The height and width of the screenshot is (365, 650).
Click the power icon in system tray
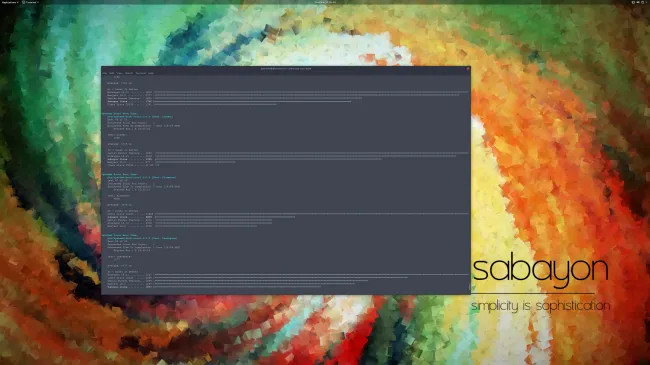pyautogui.click(x=643, y=2)
